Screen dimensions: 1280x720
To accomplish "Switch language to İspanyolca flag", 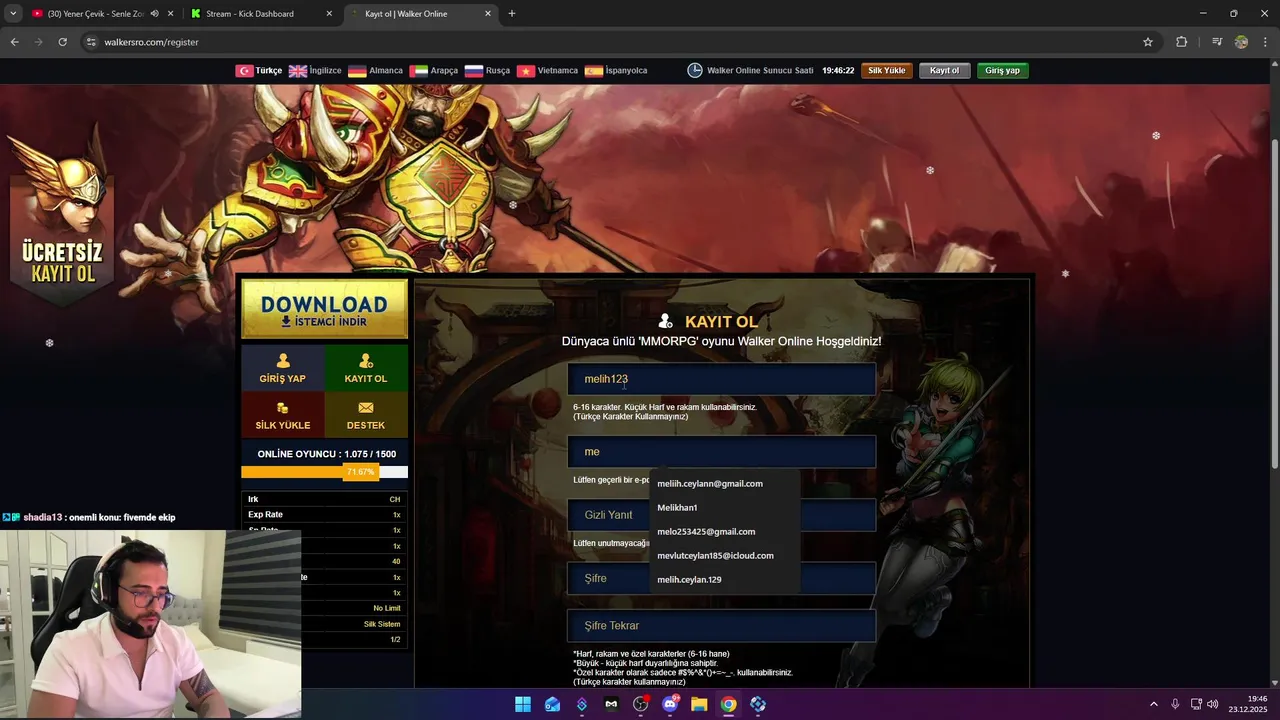I will point(616,71).
